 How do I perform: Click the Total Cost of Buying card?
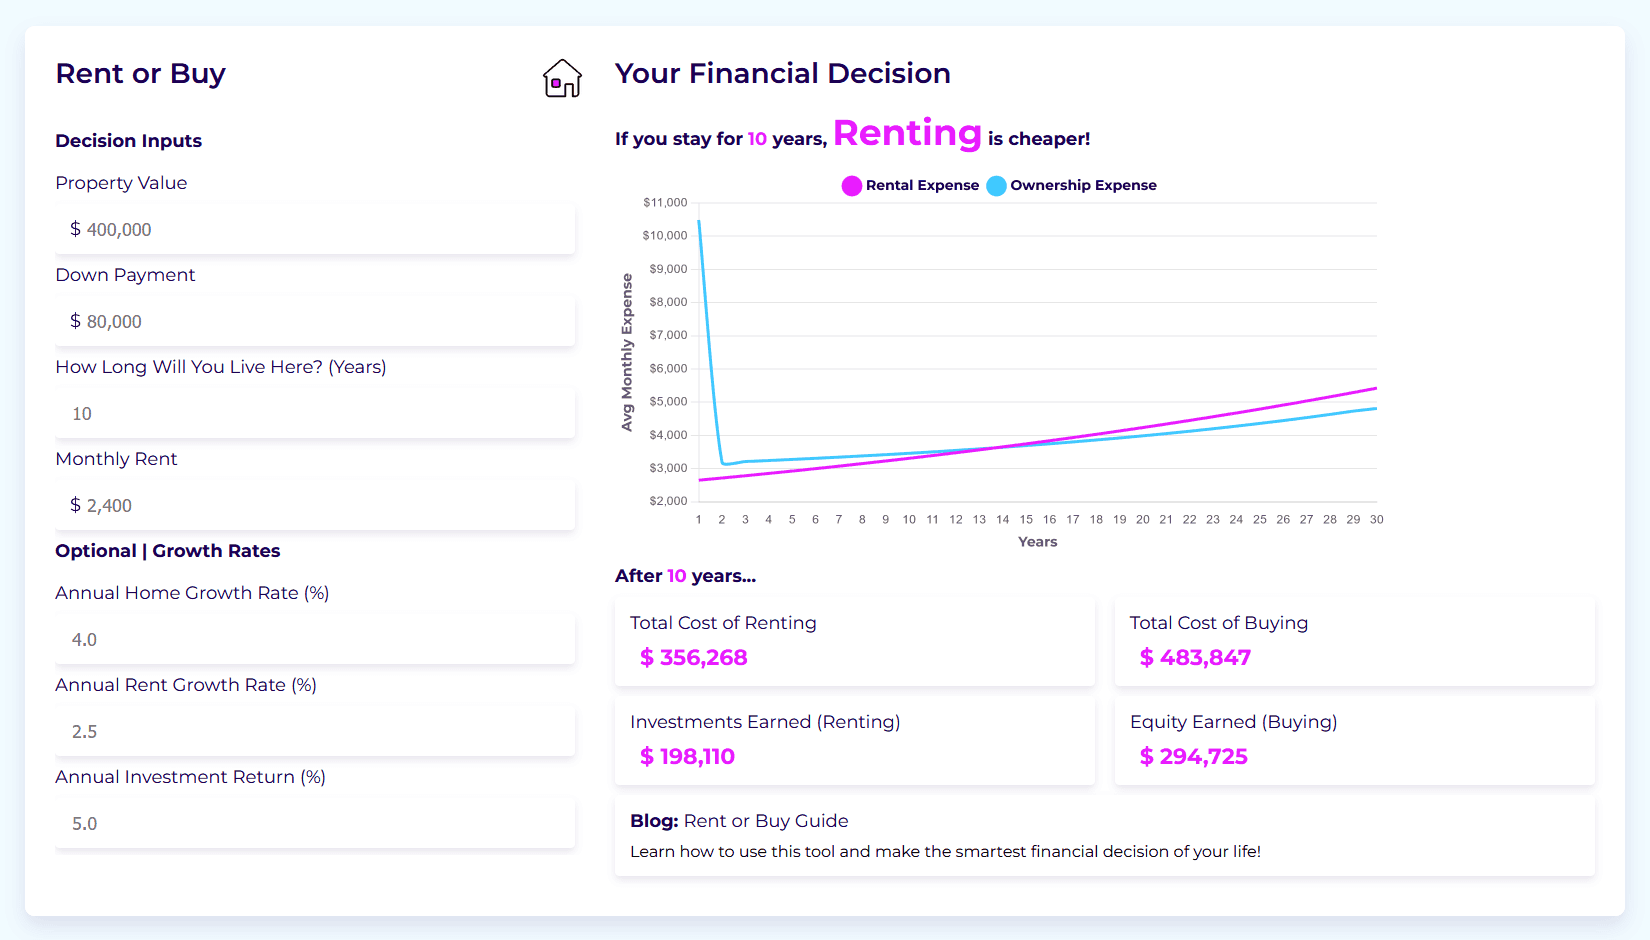tap(1355, 642)
